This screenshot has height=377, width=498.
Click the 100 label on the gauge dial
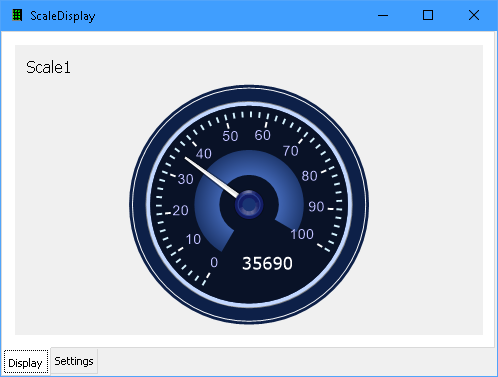(x=302, y=234)
